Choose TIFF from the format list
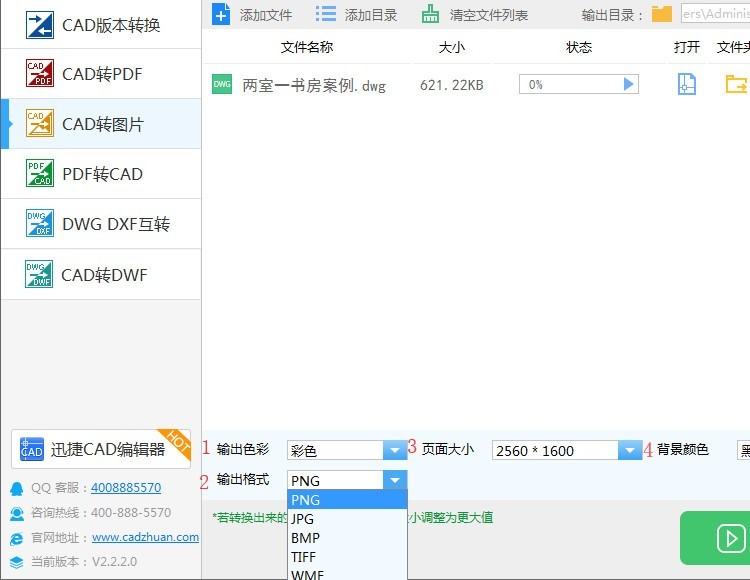 [348, 557]
